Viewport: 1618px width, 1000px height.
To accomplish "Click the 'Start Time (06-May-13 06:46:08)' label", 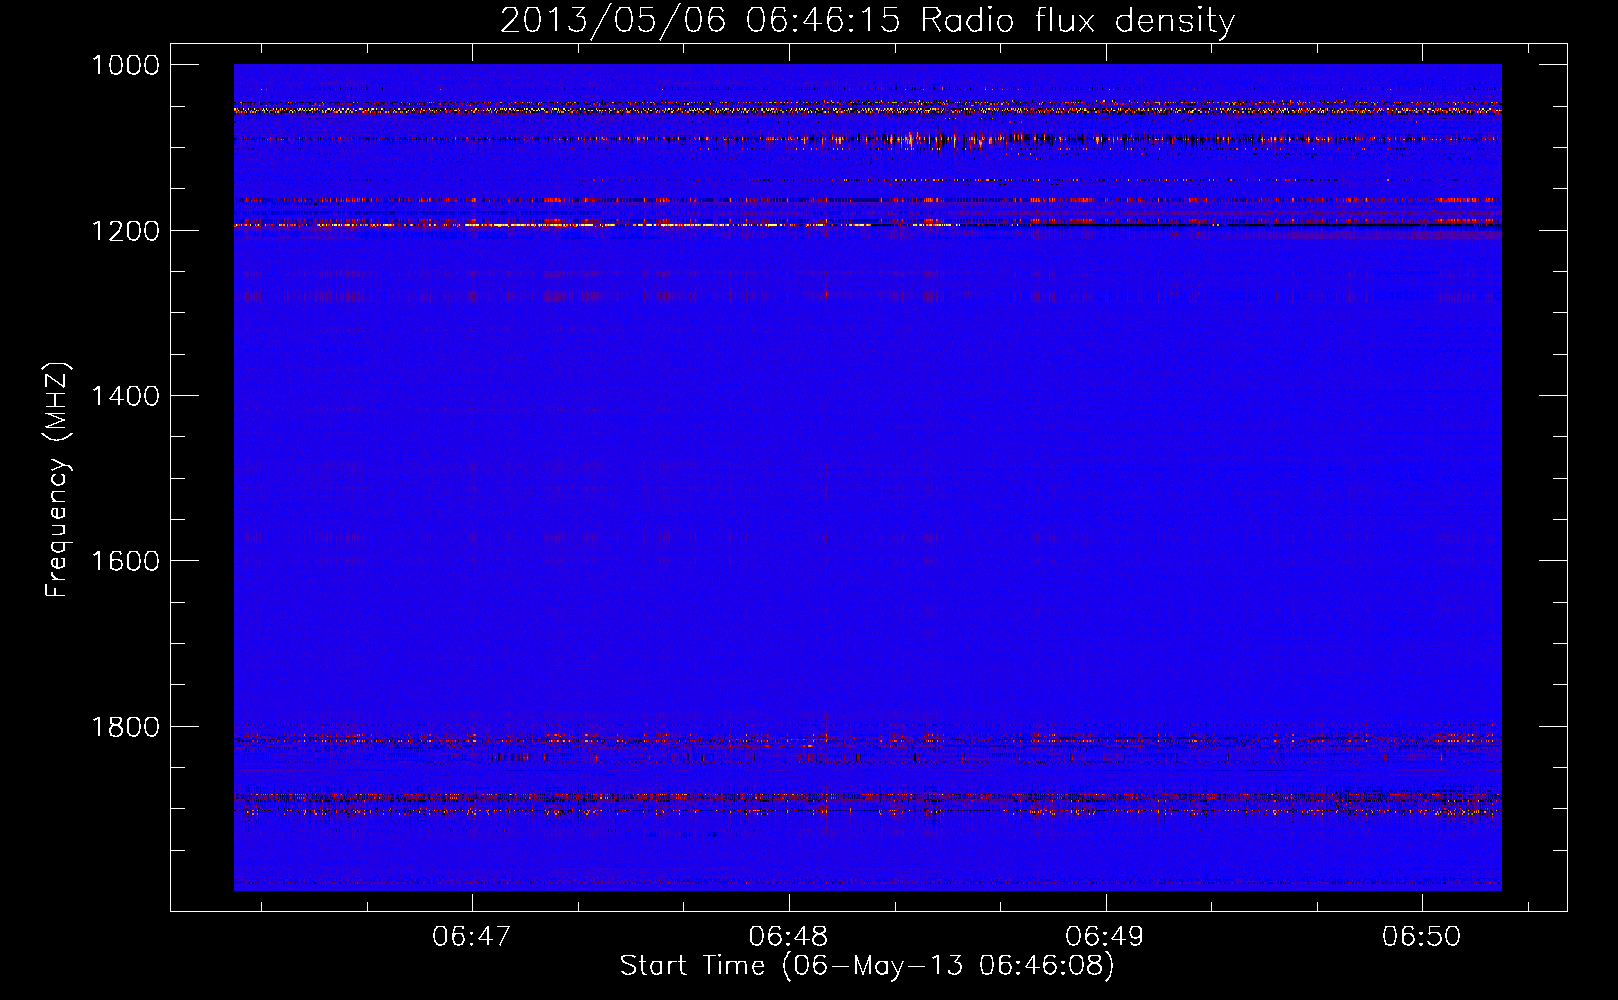I will (867, 966).
